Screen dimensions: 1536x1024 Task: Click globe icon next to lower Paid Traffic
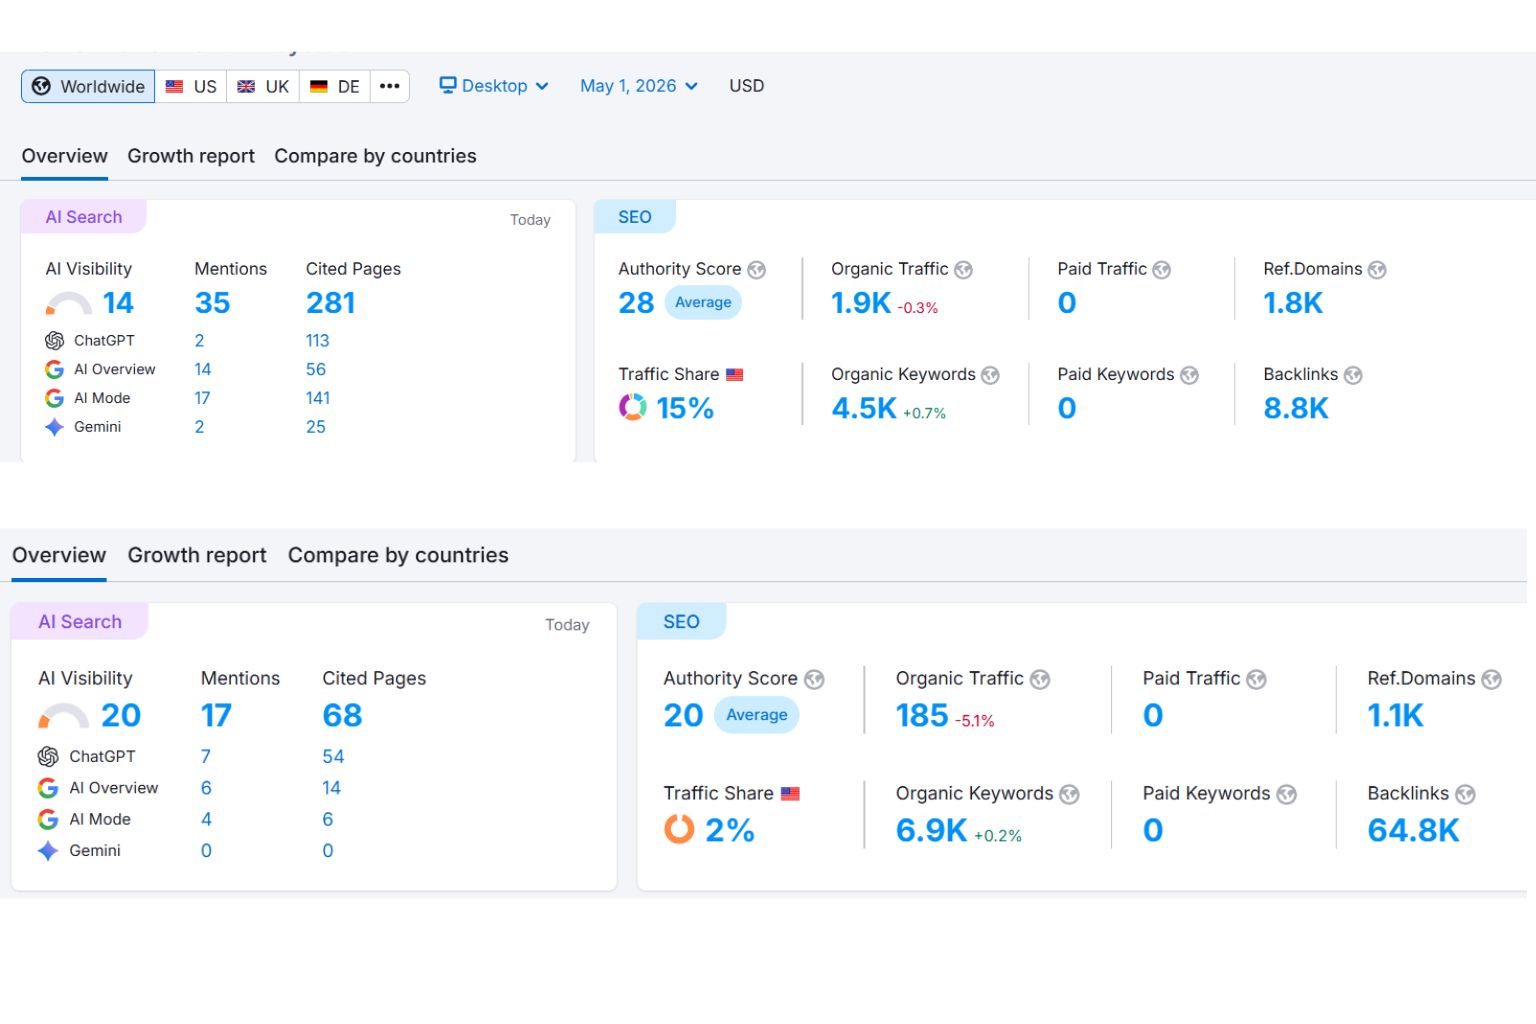[x=1257, y=680]
